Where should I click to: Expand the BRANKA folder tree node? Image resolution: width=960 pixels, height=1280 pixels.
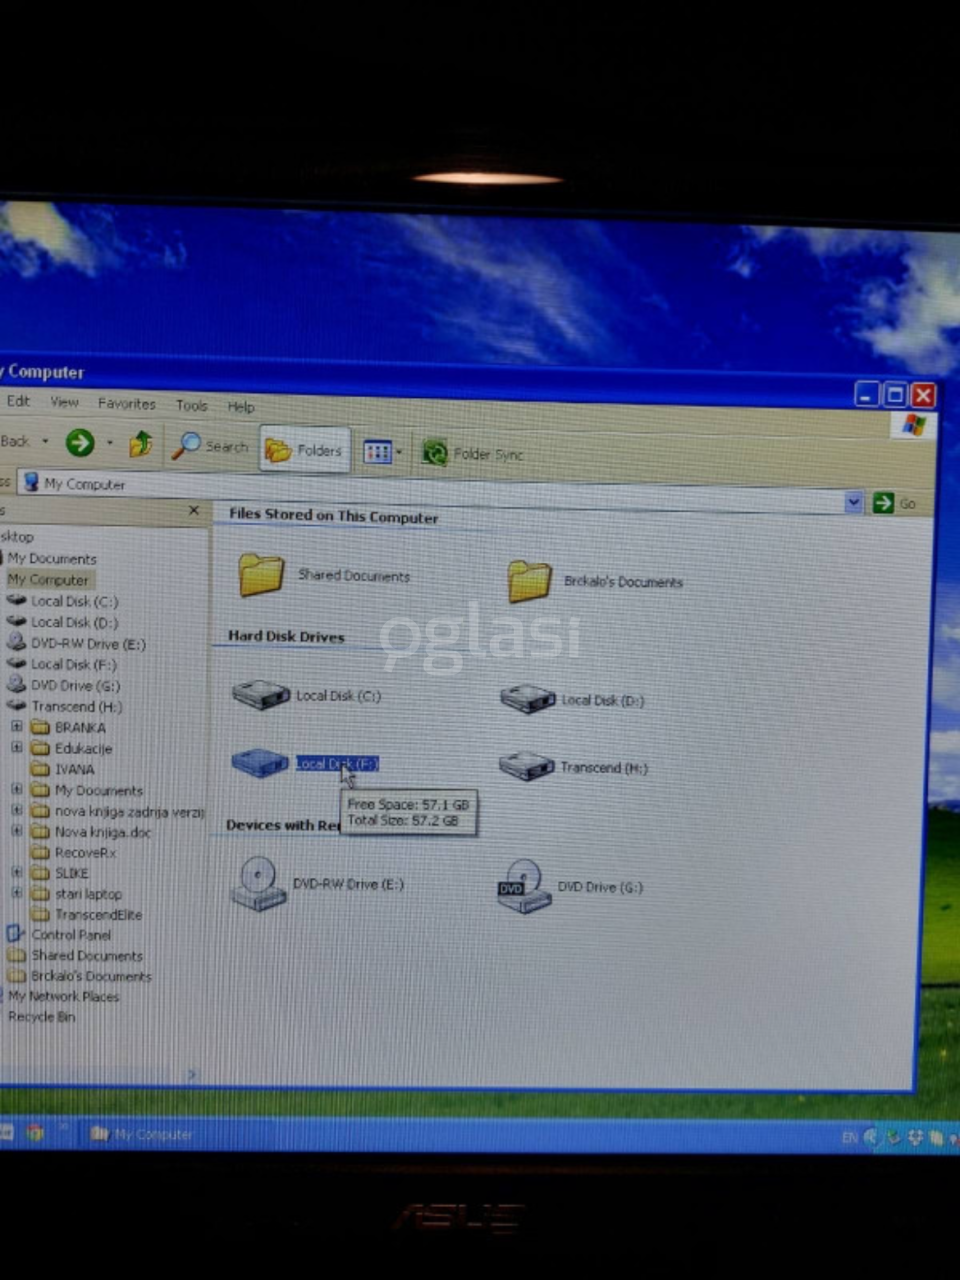click(x=17, y=727)
